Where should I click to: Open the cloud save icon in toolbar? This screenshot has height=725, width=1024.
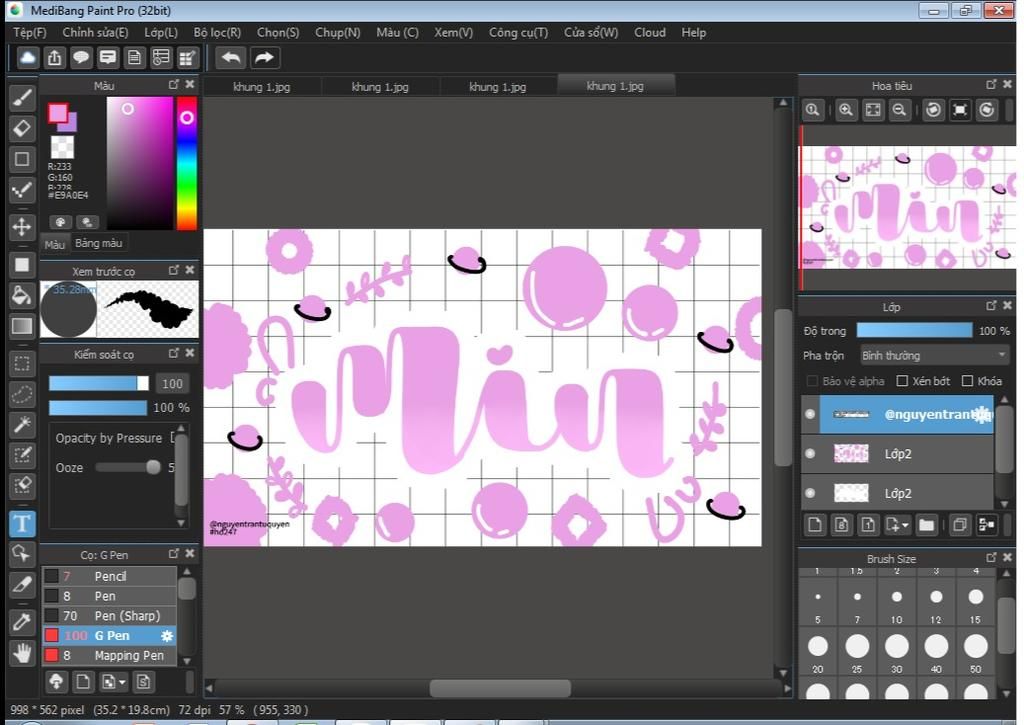pos(27,58)
